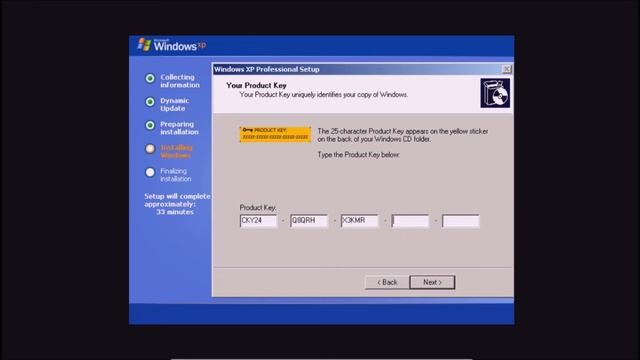The width and height of the screenshot is (640, 360).
Task: Click the yellow Product Key sticker image
Action: click(x=276, y=134)
